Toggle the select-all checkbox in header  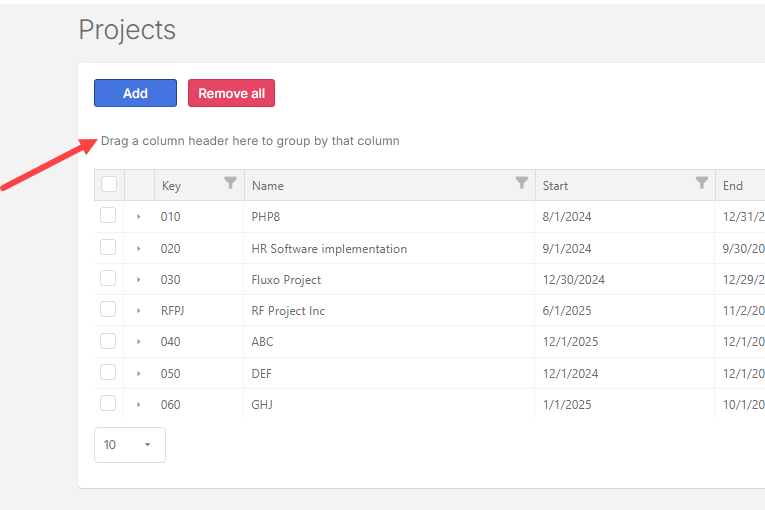click(109, 184)
